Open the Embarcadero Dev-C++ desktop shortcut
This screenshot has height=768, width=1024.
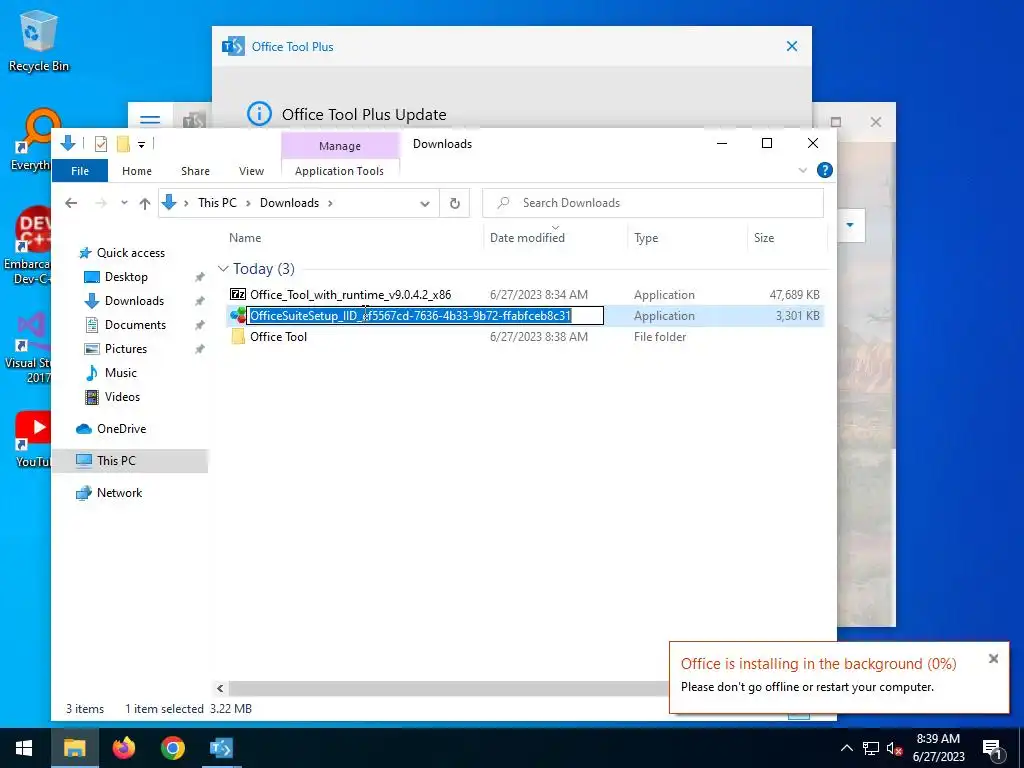tap(27, 245)
